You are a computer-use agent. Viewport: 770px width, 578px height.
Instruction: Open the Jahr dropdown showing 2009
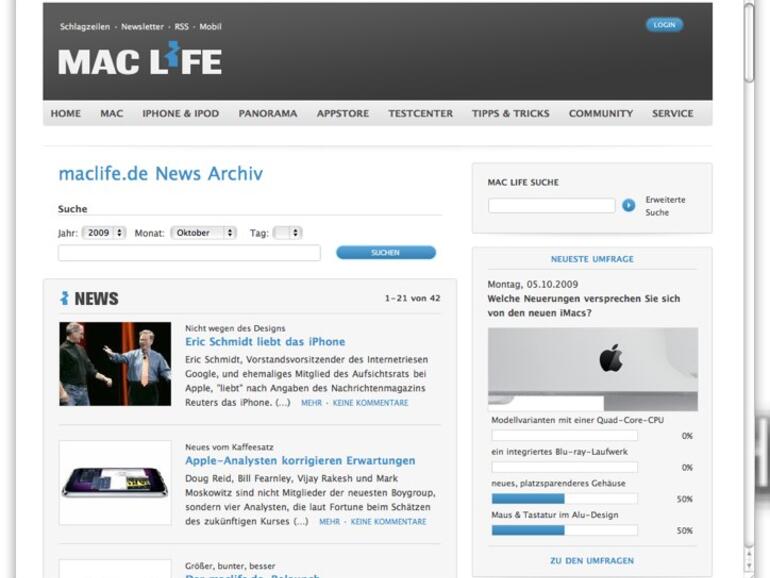(x=104, y=233)
